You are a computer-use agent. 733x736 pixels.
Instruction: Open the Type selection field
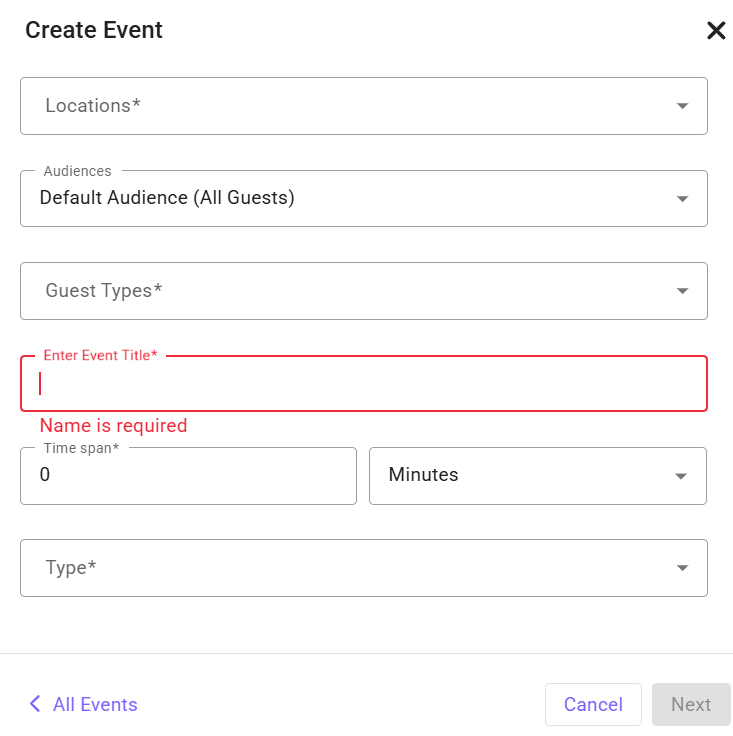pyautogui.click(x=364, y=568)
